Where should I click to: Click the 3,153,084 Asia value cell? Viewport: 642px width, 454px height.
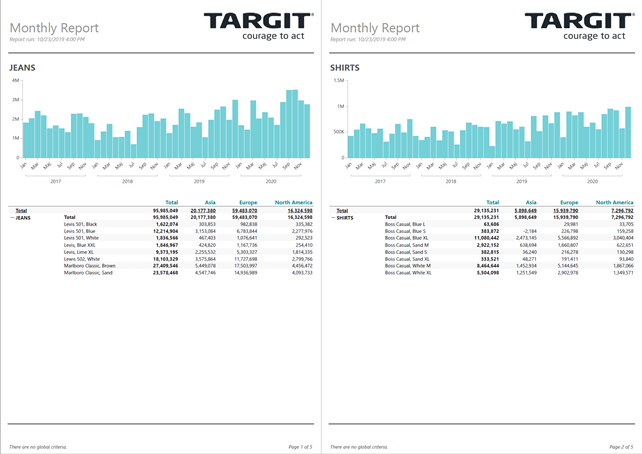pyautogui.click(x=205, y=231)
